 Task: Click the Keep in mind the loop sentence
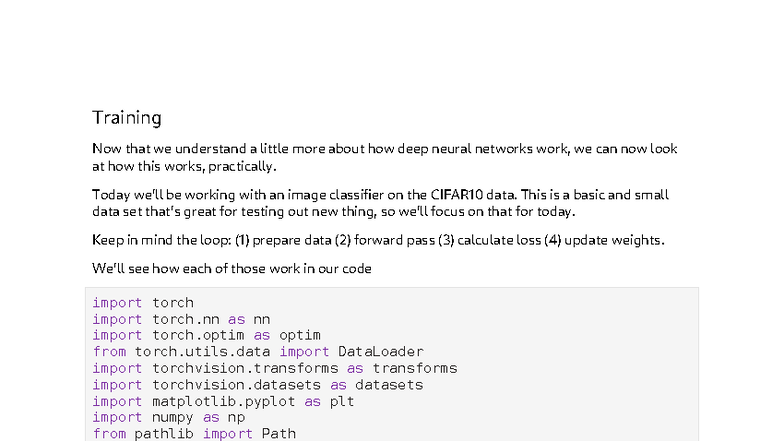coord(378,240)
